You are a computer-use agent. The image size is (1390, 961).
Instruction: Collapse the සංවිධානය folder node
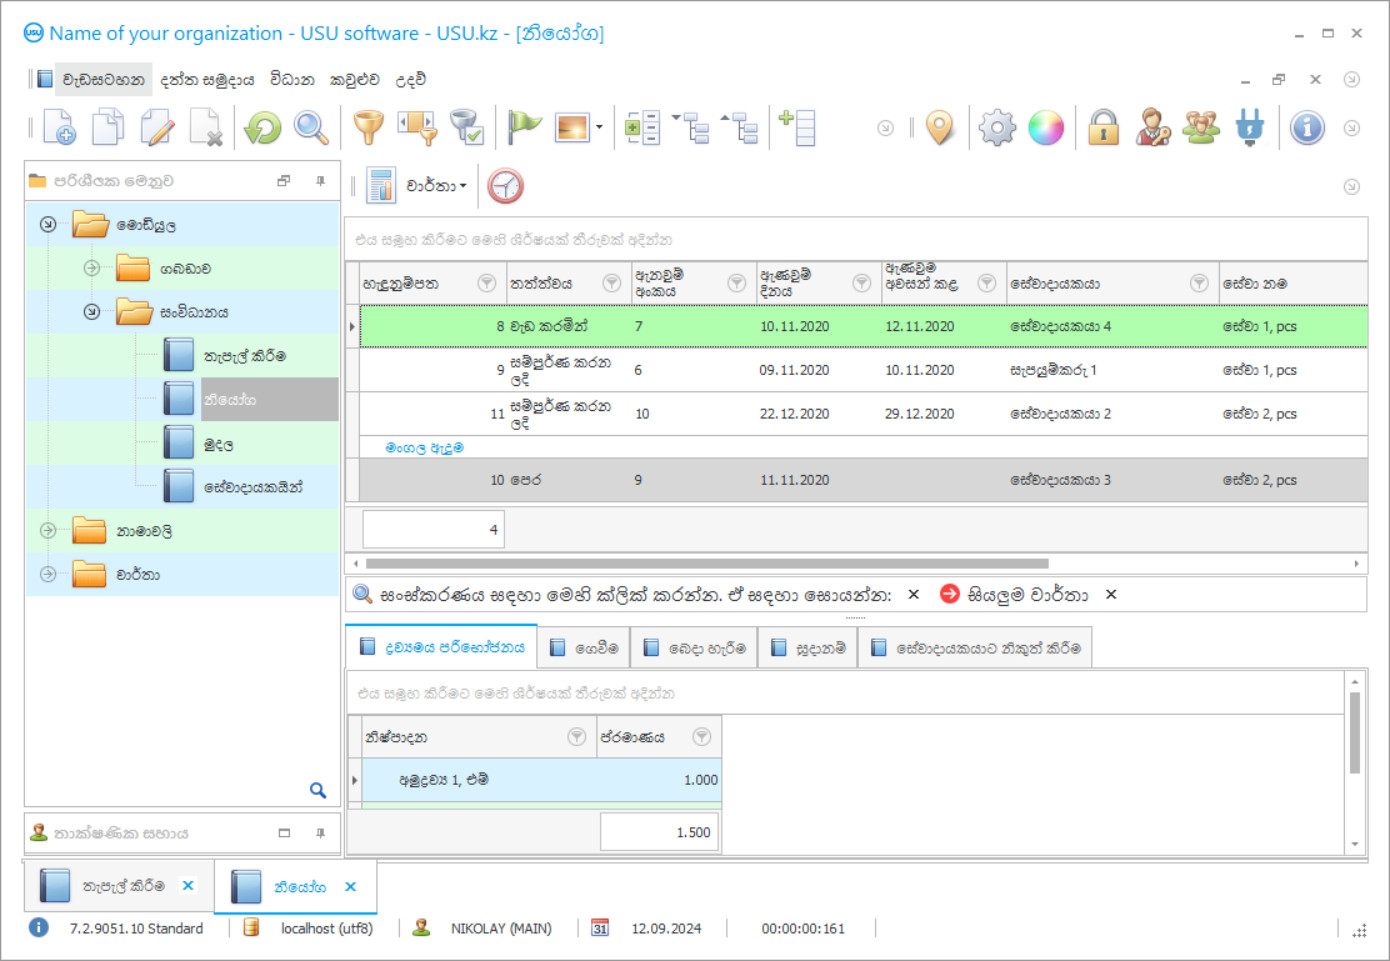pos(92,312)
